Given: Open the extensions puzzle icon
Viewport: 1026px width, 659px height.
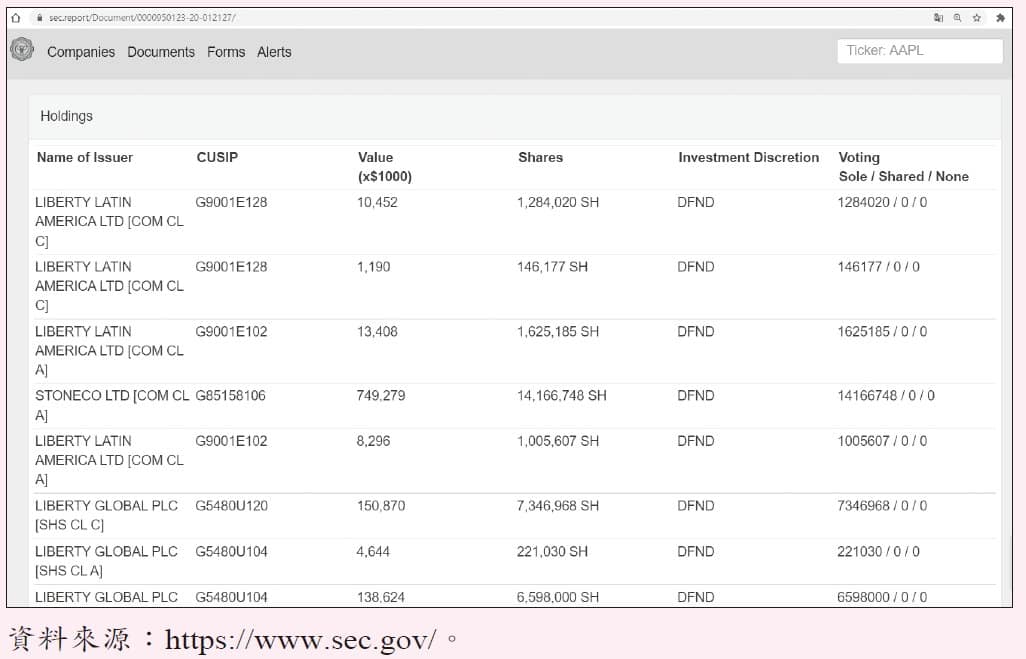Looking at the screenshot, I should (1000, 18).
